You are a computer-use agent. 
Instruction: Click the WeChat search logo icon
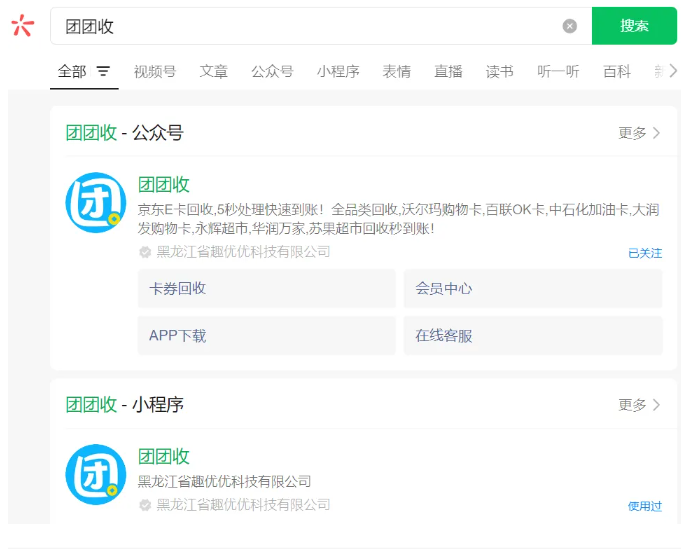(x=23, y=26)
